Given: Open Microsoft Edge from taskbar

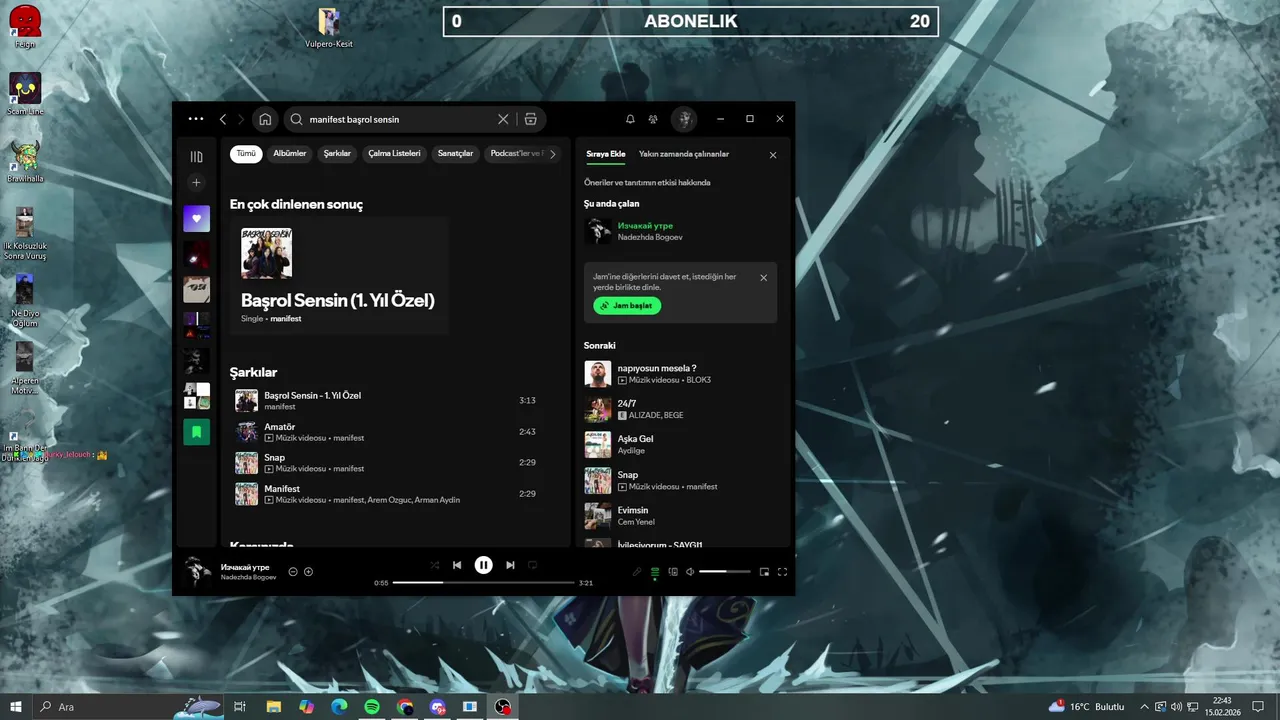Looking at the screenshot, I should pos(339,707).
